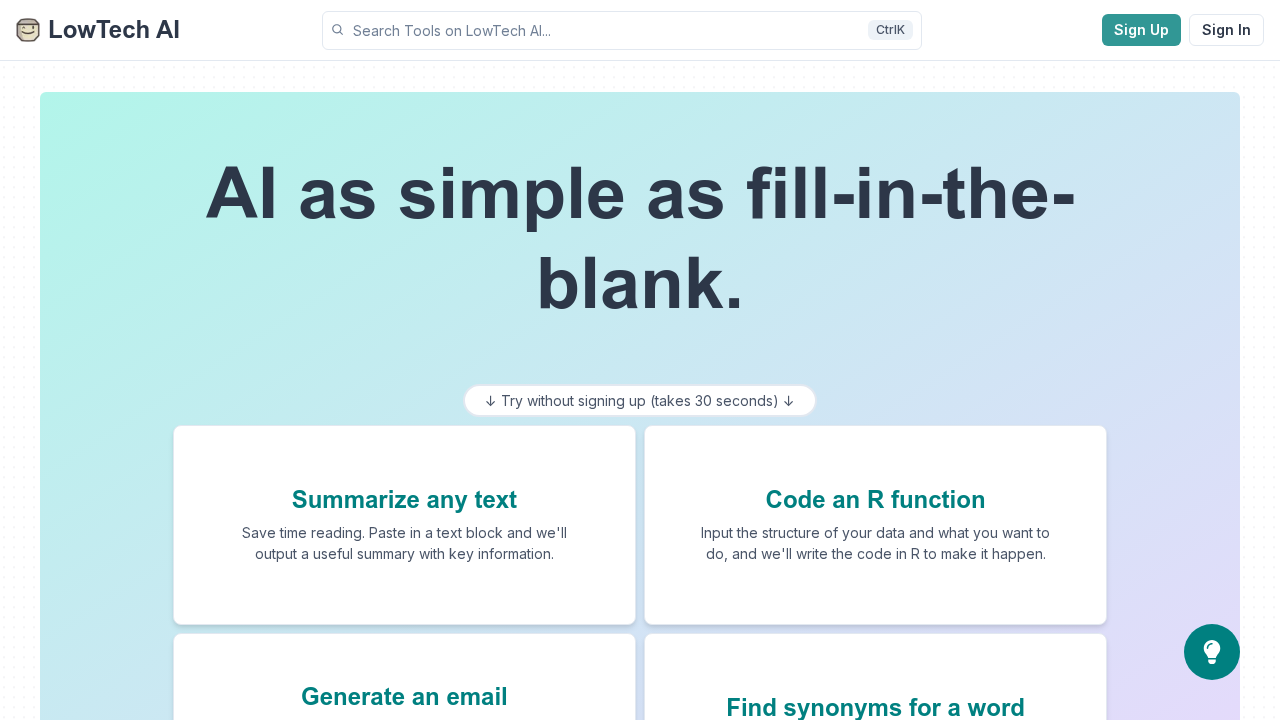Focus the 'Search Tools on LowTech AI' field
The width and height of the screenshot is (1280, 720).
(x=600, y=31)
